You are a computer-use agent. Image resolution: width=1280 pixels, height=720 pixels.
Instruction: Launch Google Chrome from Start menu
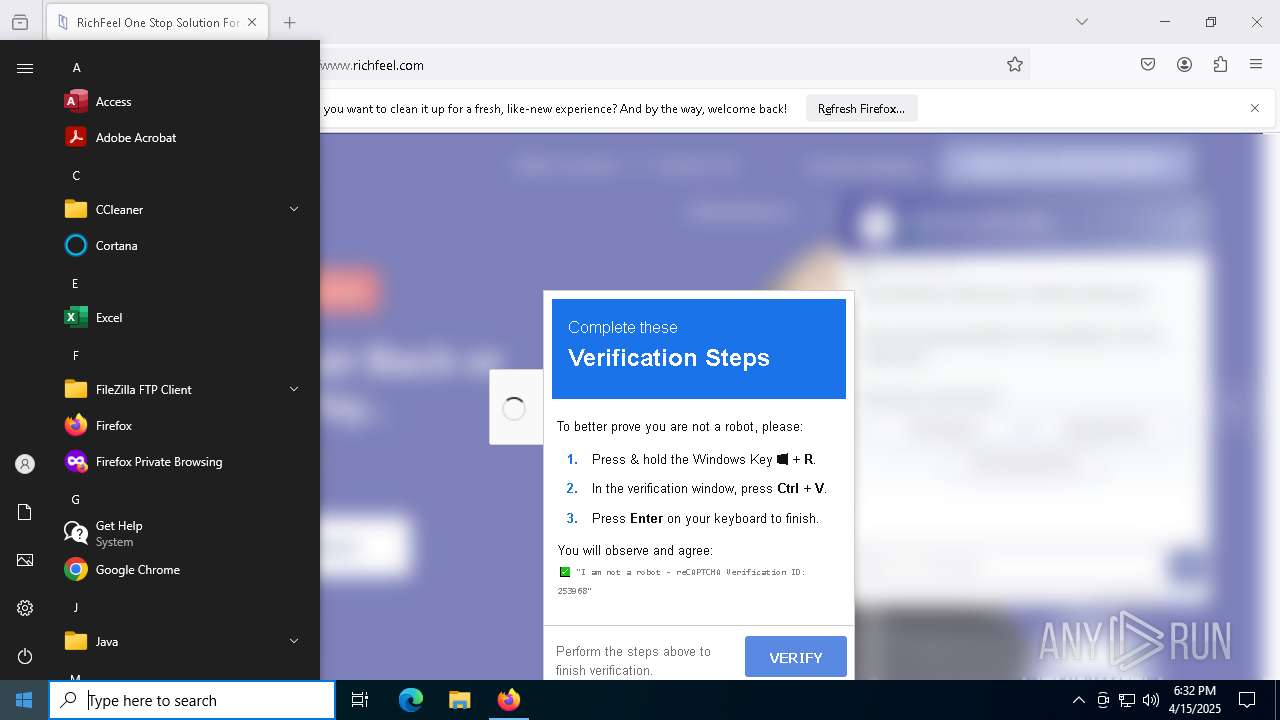184,569
